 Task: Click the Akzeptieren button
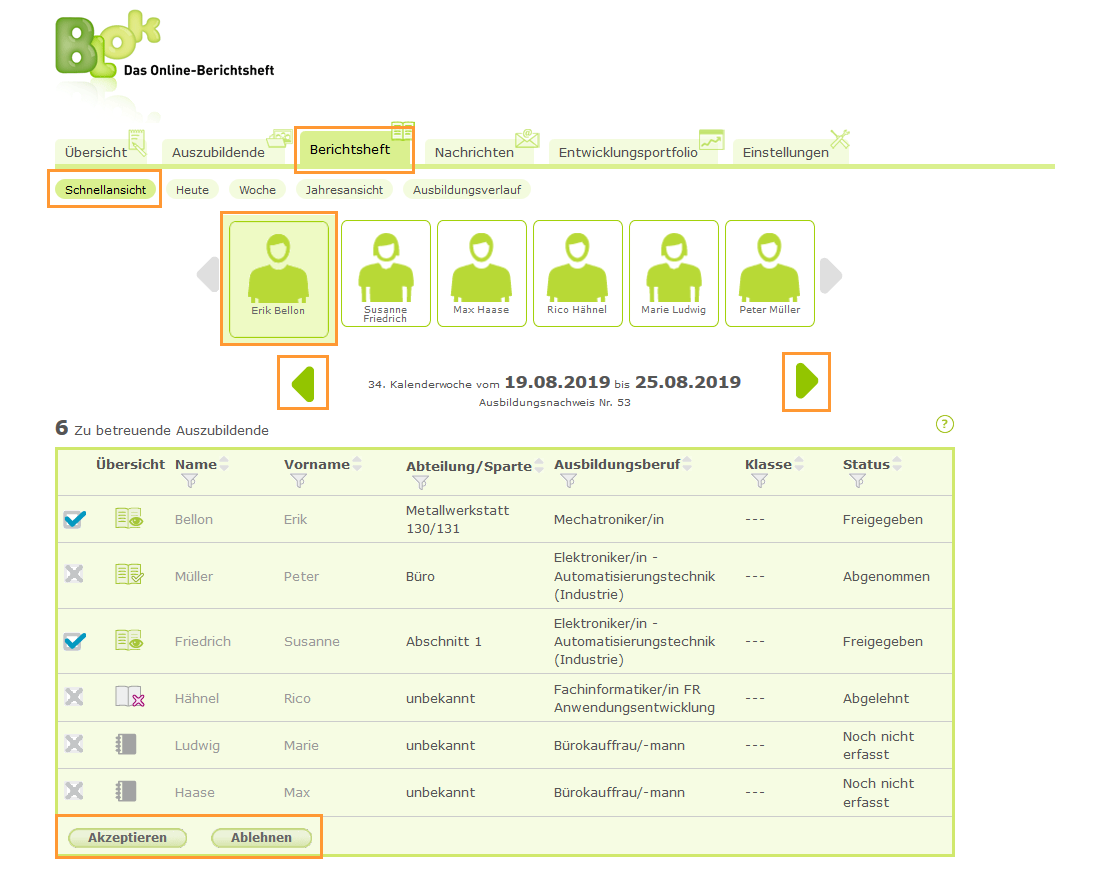pos(127,838)
